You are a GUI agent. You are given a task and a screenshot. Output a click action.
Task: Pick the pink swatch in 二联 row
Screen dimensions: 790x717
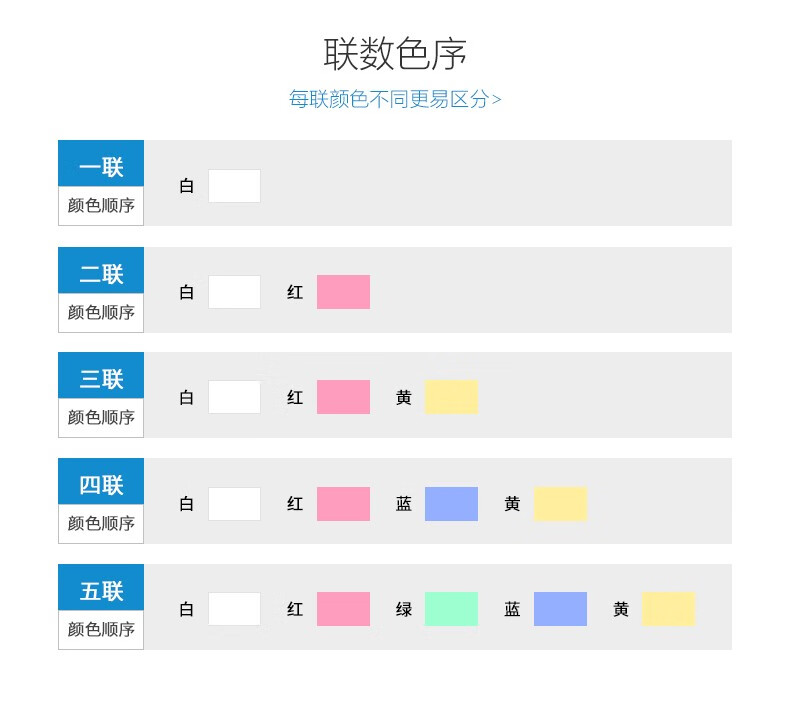pos(343,292)
